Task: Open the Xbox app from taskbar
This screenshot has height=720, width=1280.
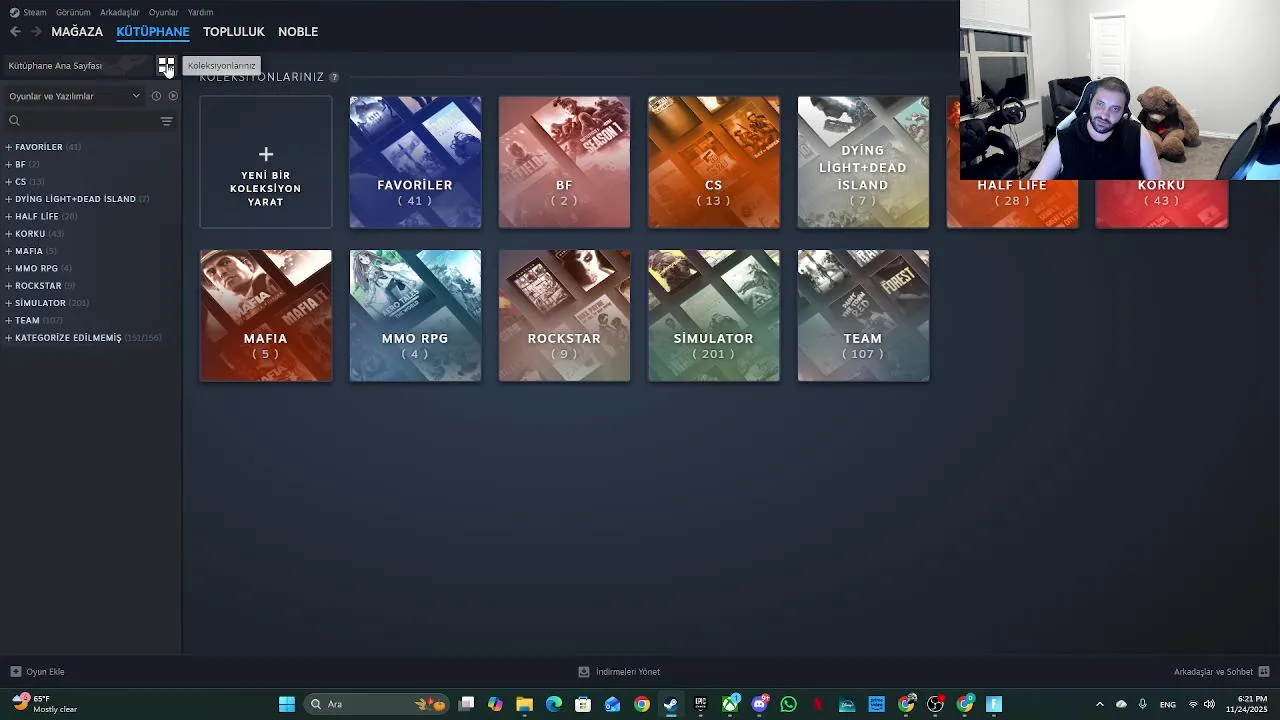Action: (730, 704)
